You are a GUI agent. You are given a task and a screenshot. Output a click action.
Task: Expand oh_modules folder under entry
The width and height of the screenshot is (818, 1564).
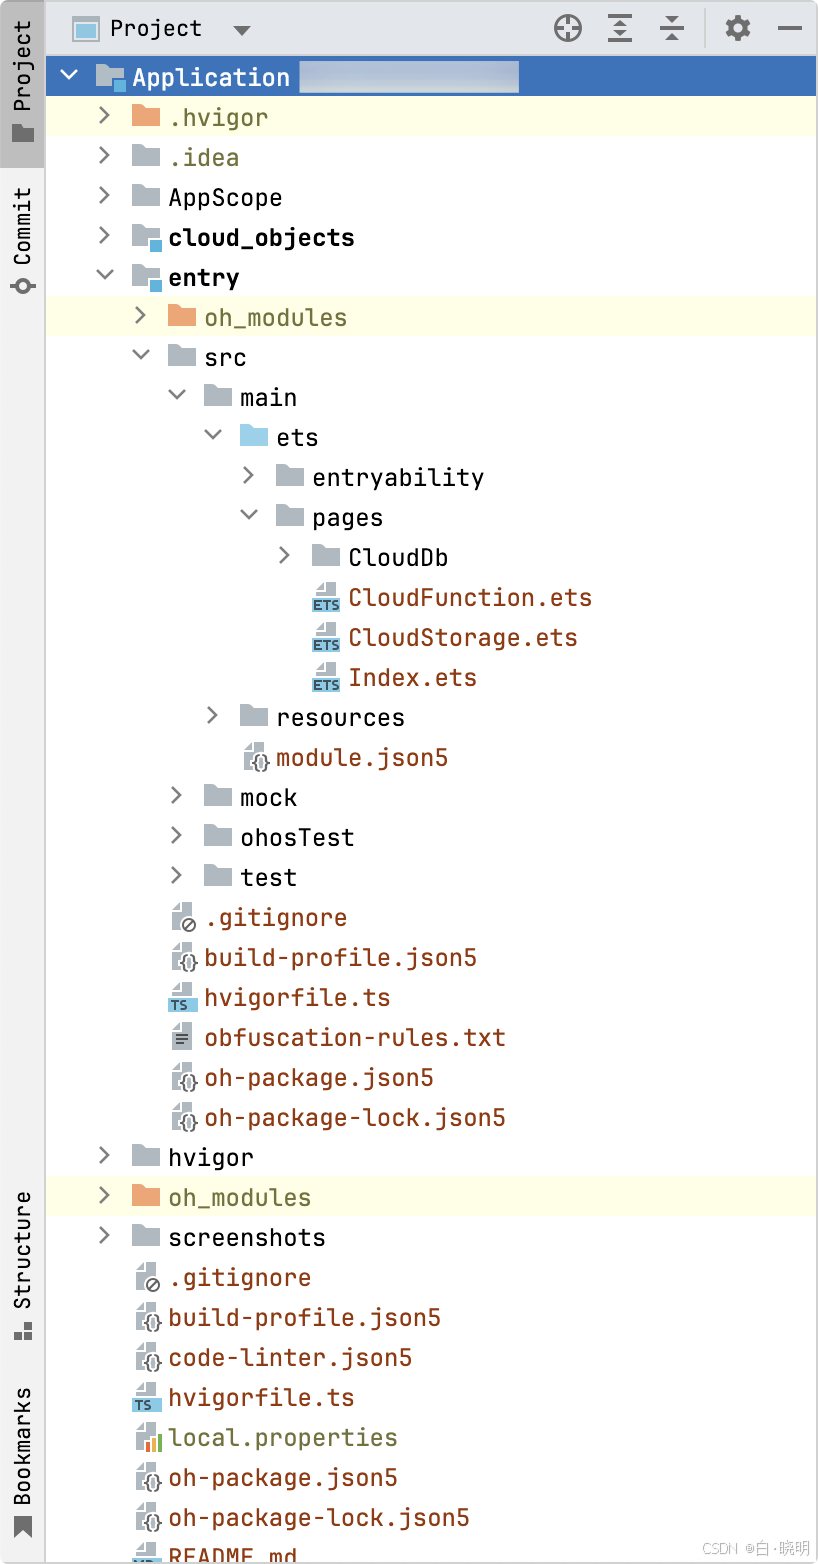pyautogui.click(x=141, y=316)
